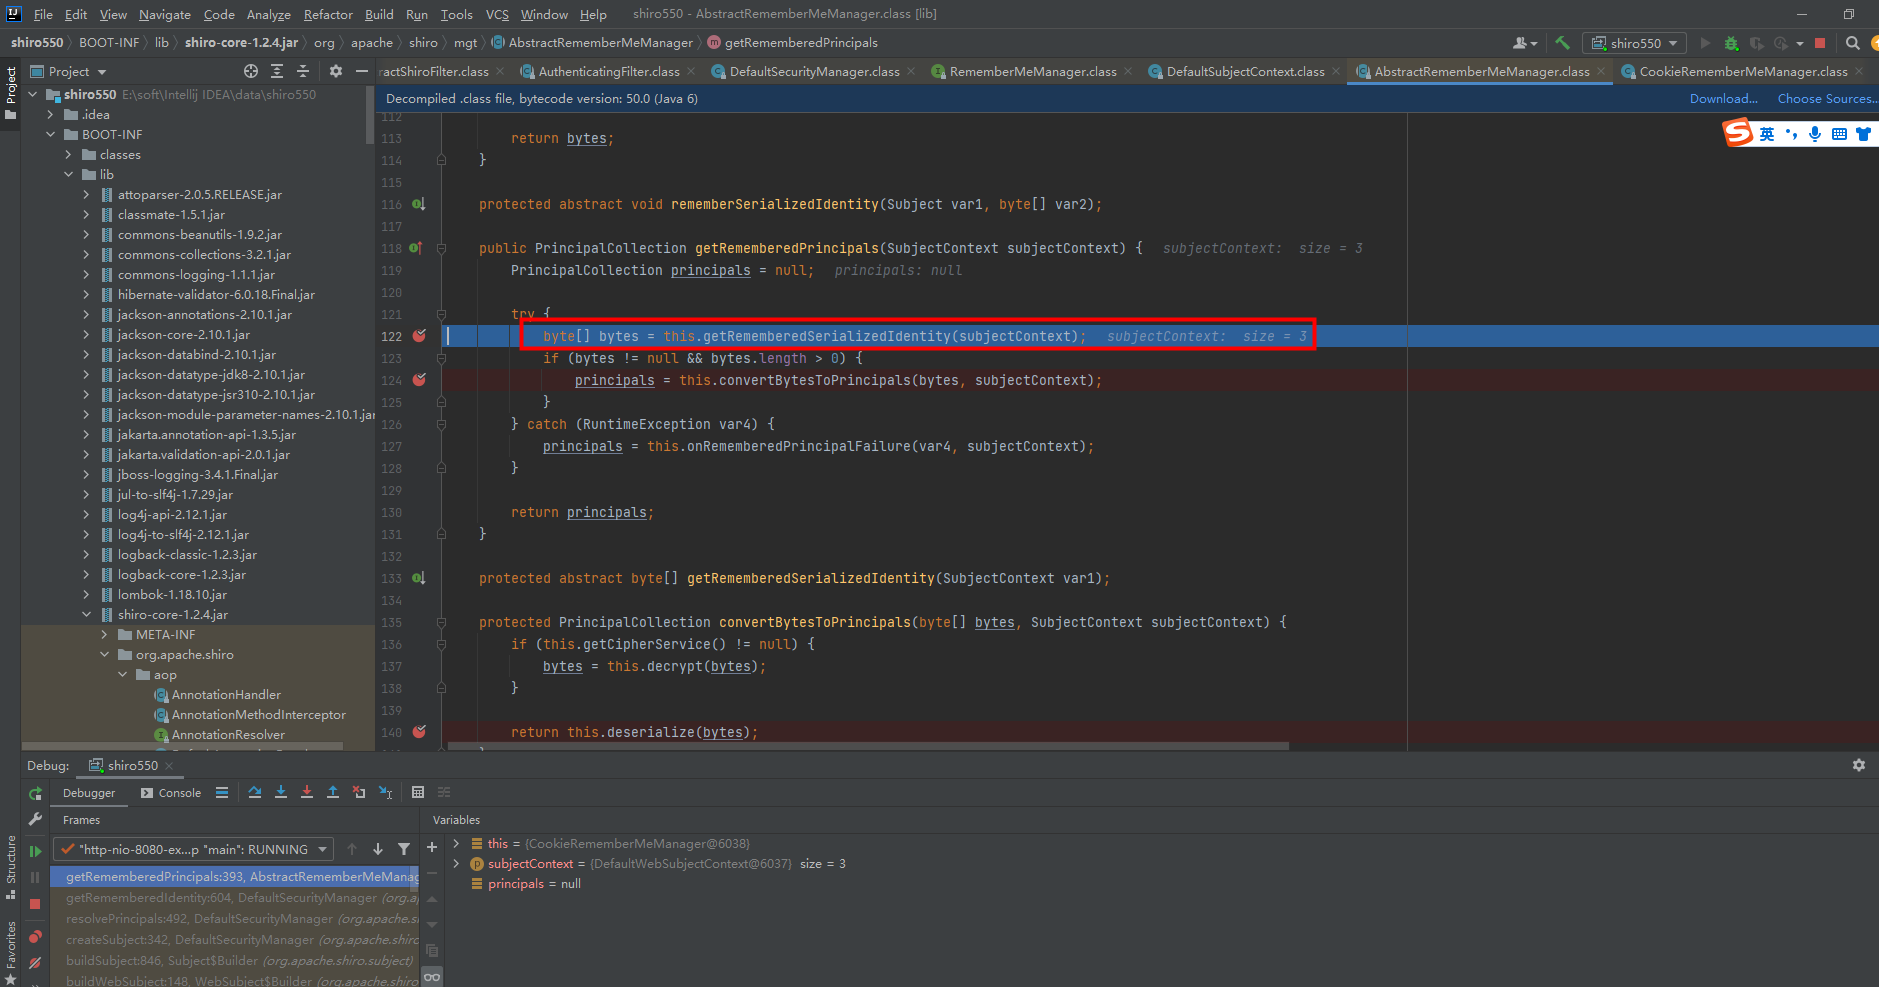Open Debug panel gear settings icon
This screenshot has width=1879, height=987.
1858,765
